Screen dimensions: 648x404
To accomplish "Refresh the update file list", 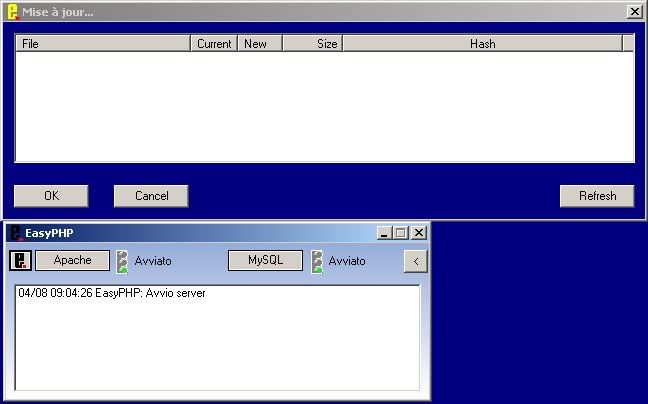I will tap(597, 196).
